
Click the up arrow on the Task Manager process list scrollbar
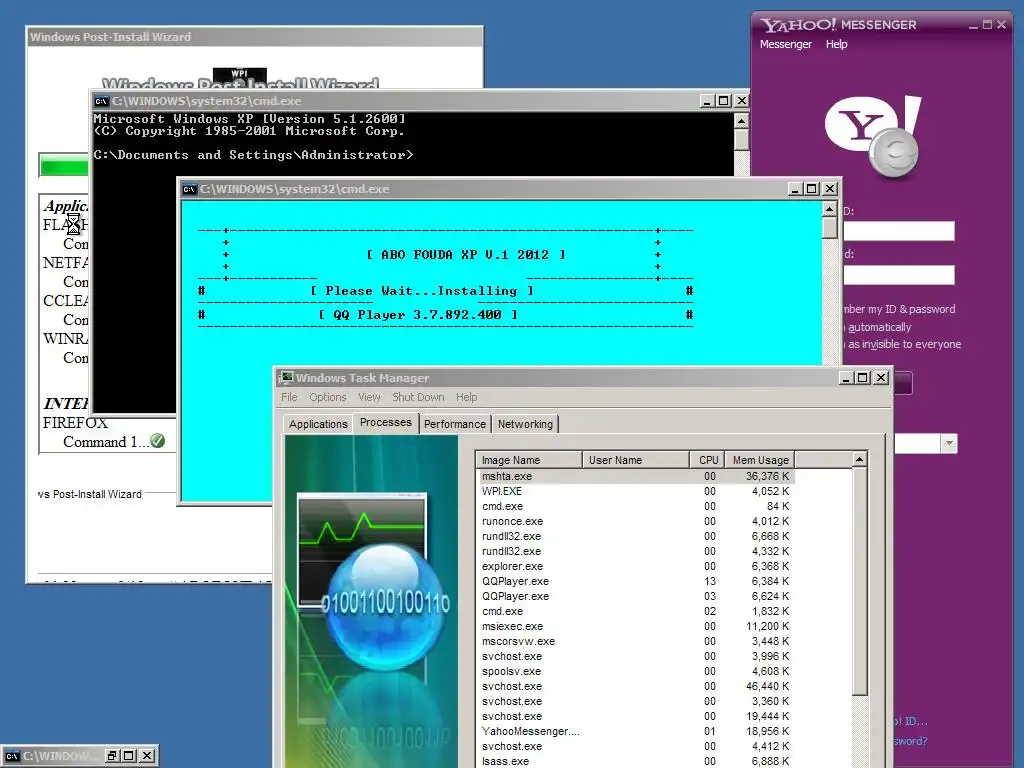(x=859, y=460)
